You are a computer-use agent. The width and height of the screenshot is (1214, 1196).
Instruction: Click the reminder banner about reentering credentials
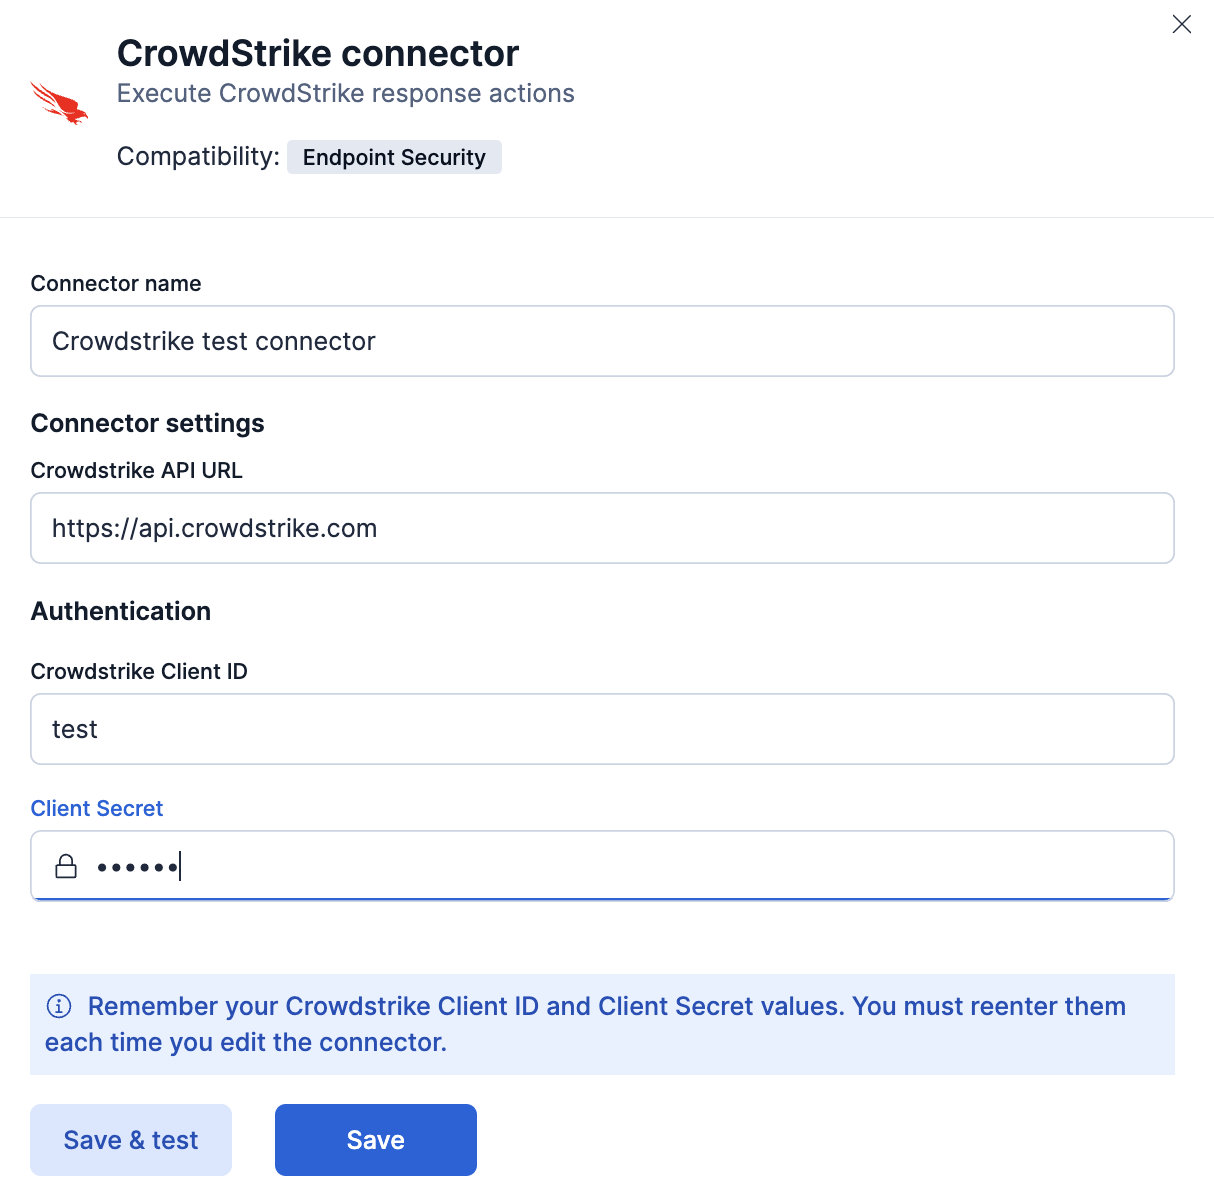click(600, 1023)
